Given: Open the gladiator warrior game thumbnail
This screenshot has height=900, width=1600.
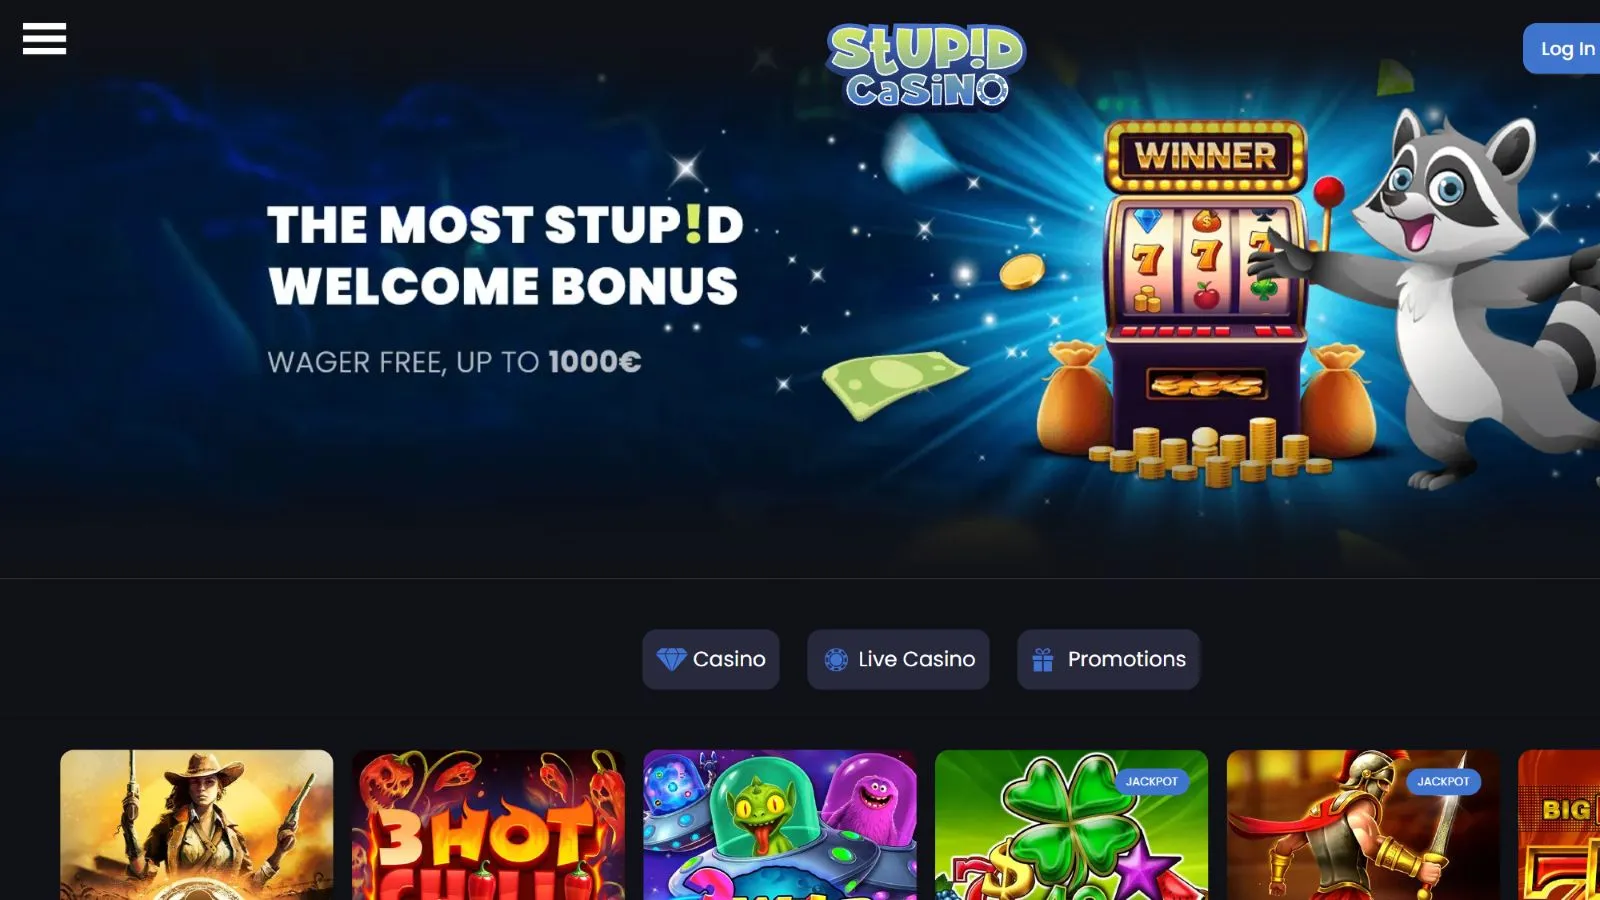Looking at the screenshot, I should [1363, 825].
